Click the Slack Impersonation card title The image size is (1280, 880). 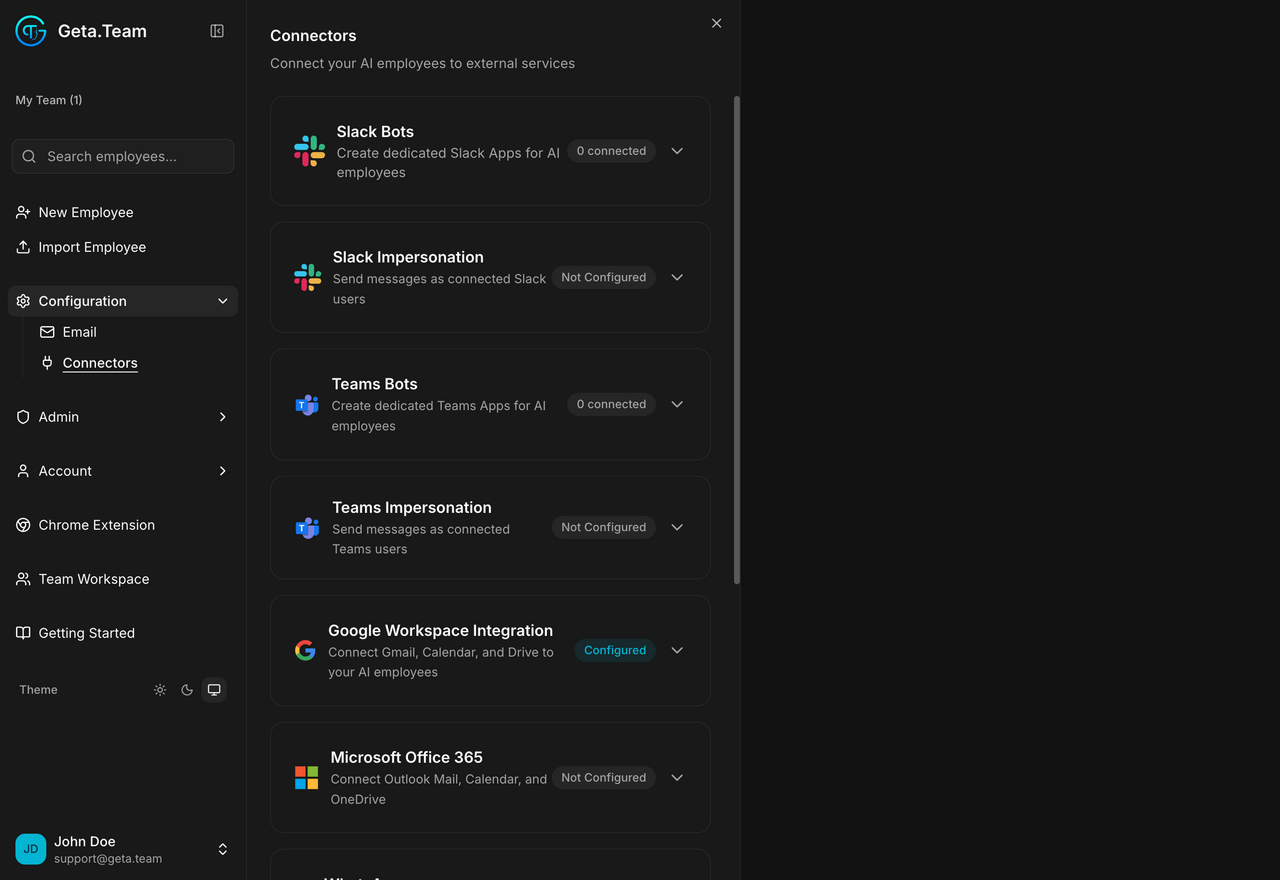(x=408, y=258)
